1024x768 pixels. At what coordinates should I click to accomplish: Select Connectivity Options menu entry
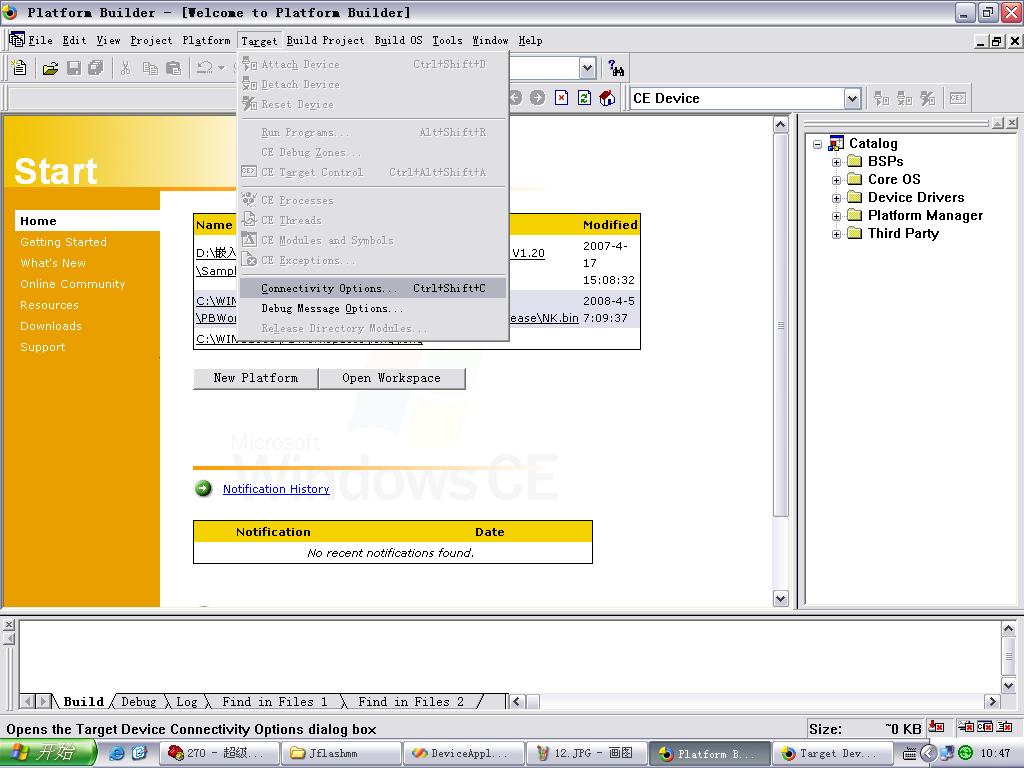pos(373,288)
